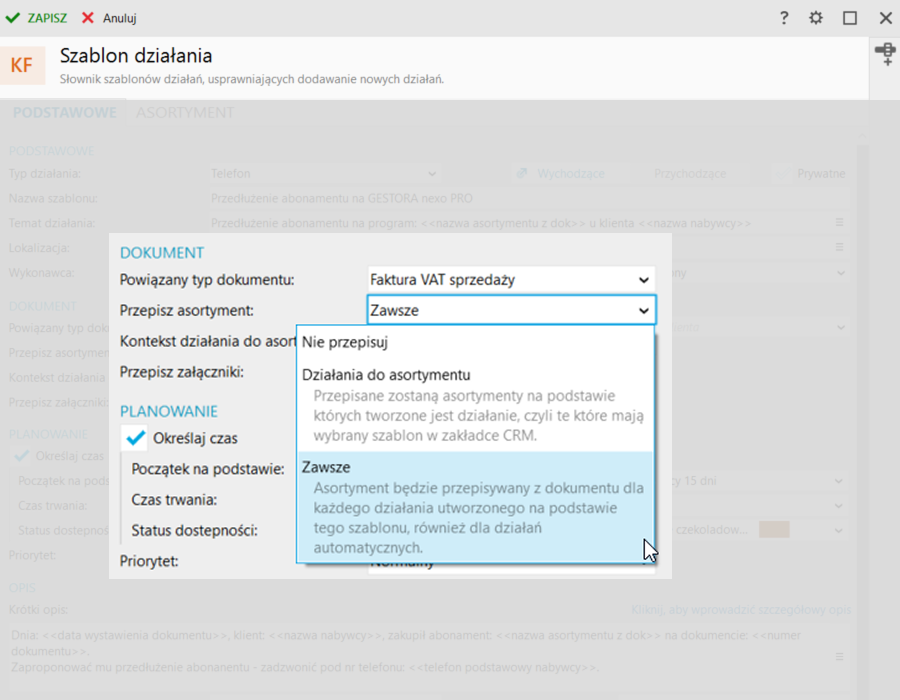Switch to the ASORTYMENT tab
The height and width of the screenshot is (700, 900).
(185, 113)
